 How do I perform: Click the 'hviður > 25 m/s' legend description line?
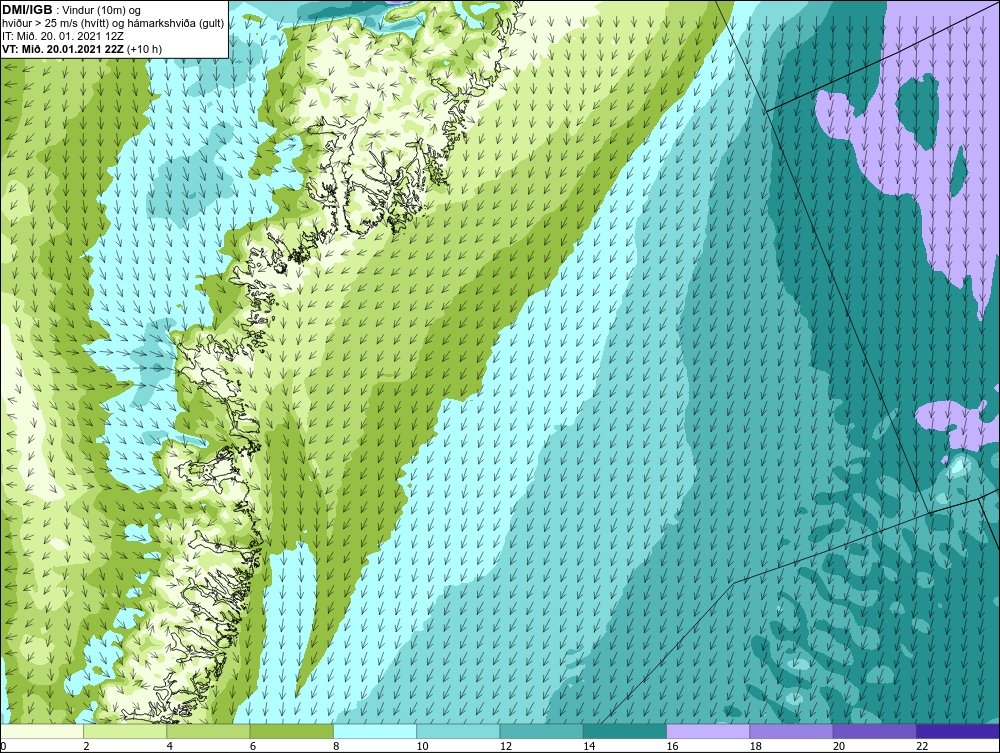coord(113,24)
